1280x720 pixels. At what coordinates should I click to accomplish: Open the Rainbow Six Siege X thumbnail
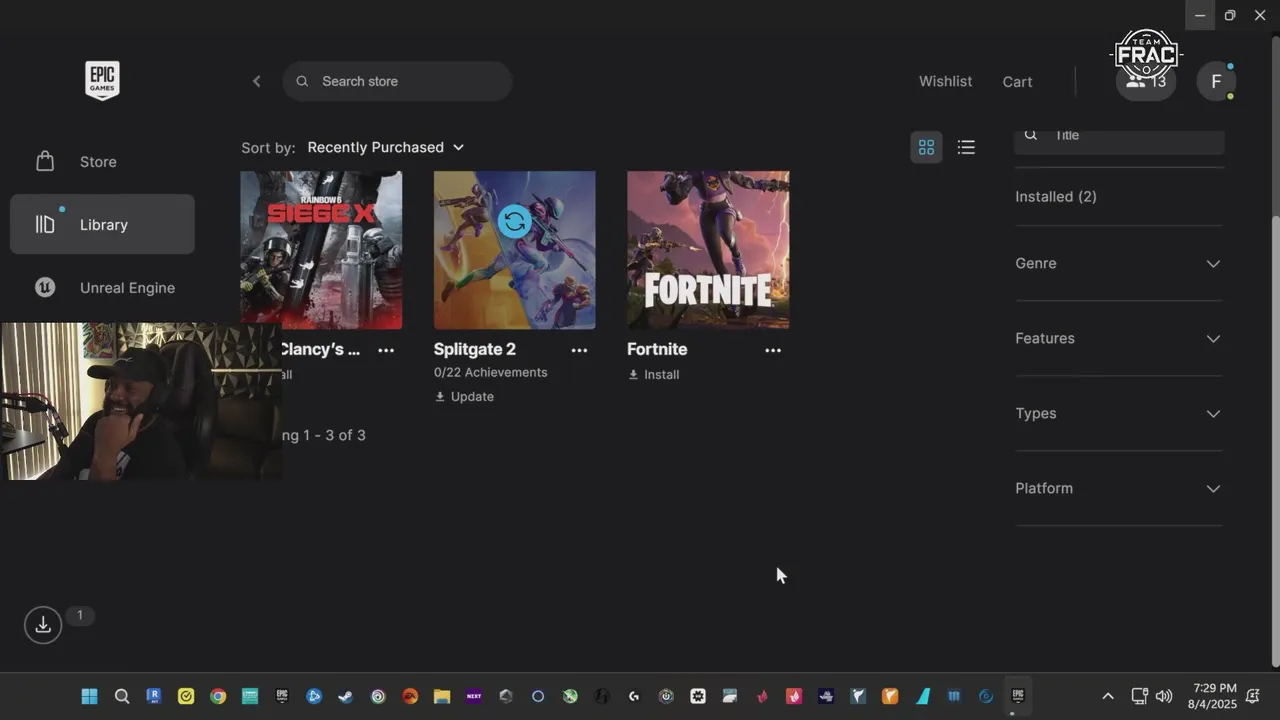321,249
